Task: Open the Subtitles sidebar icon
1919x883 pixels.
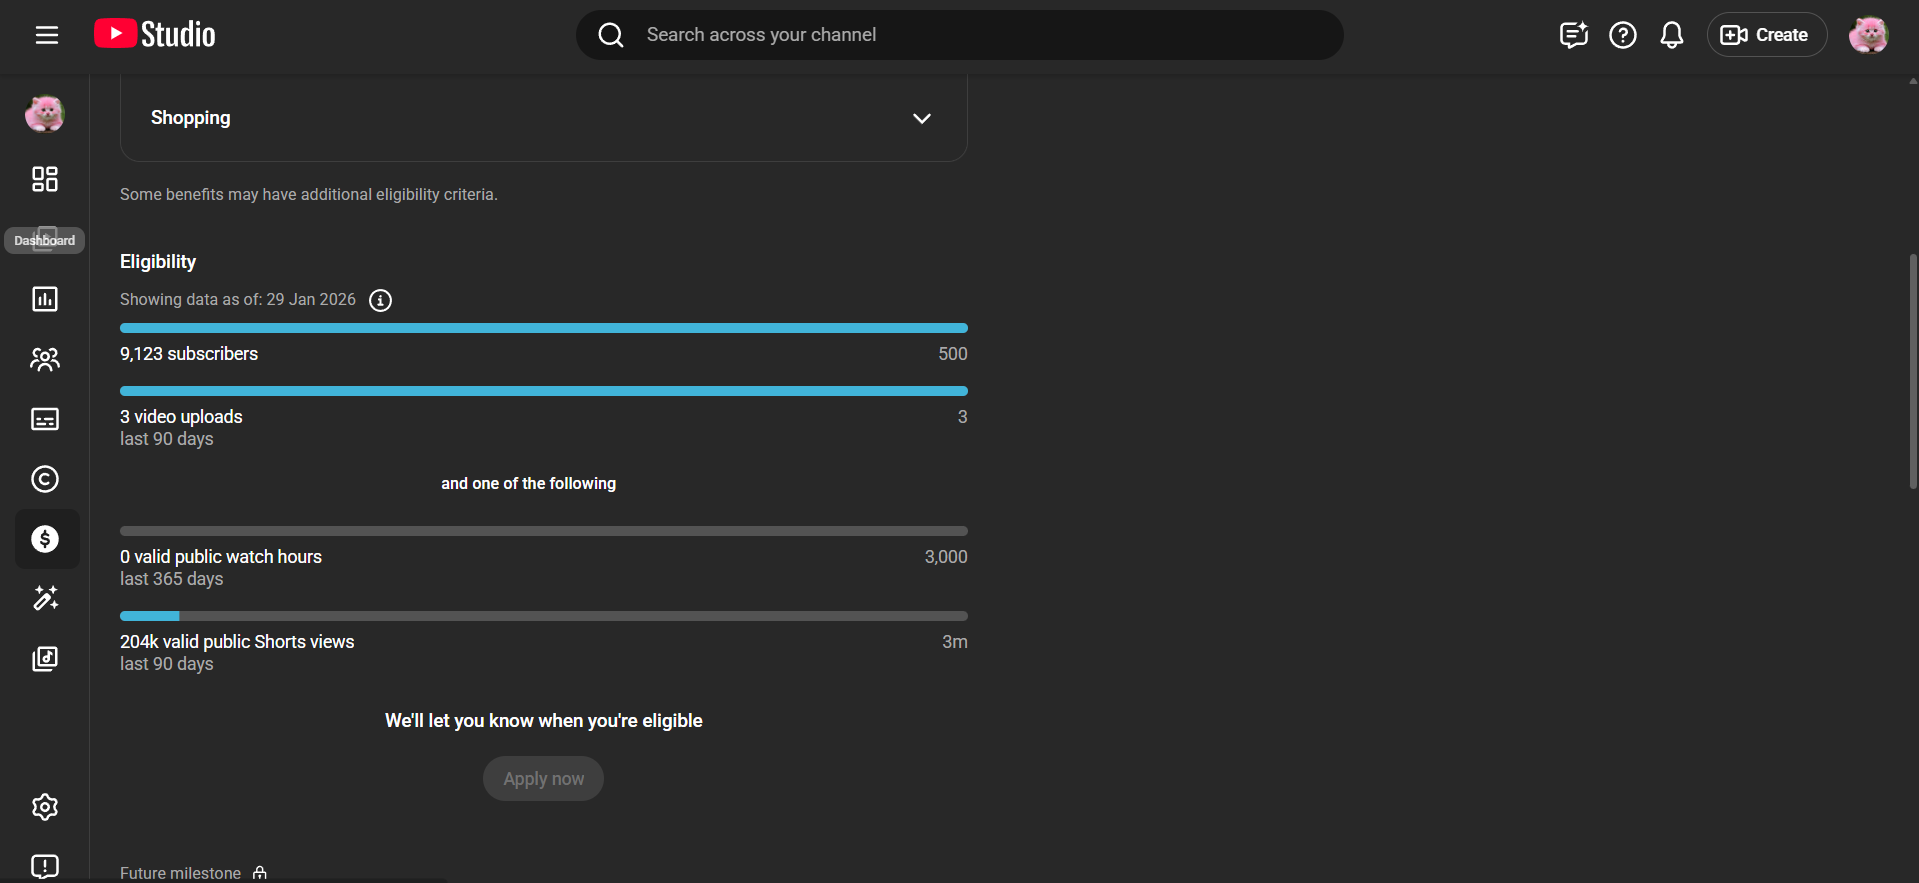Action: tap(45, 419)
